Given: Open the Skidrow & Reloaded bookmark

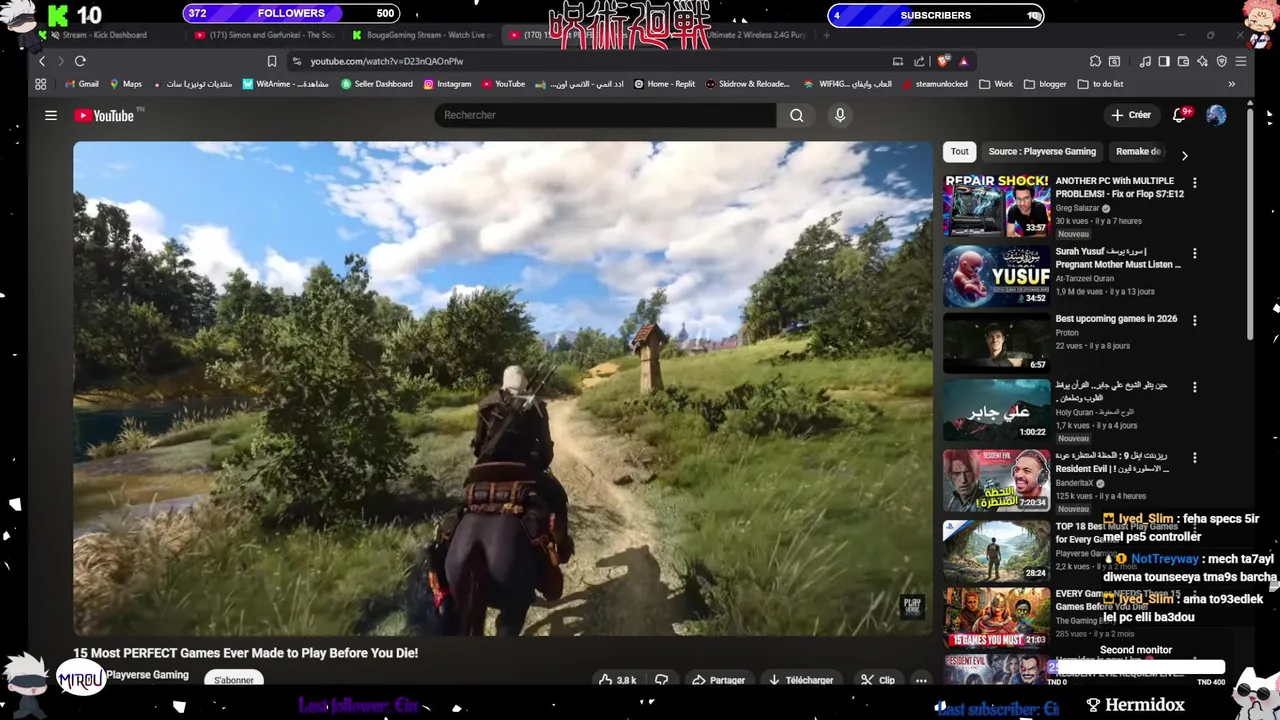Looking at the screenshot, I should click(x=747, y=84).
